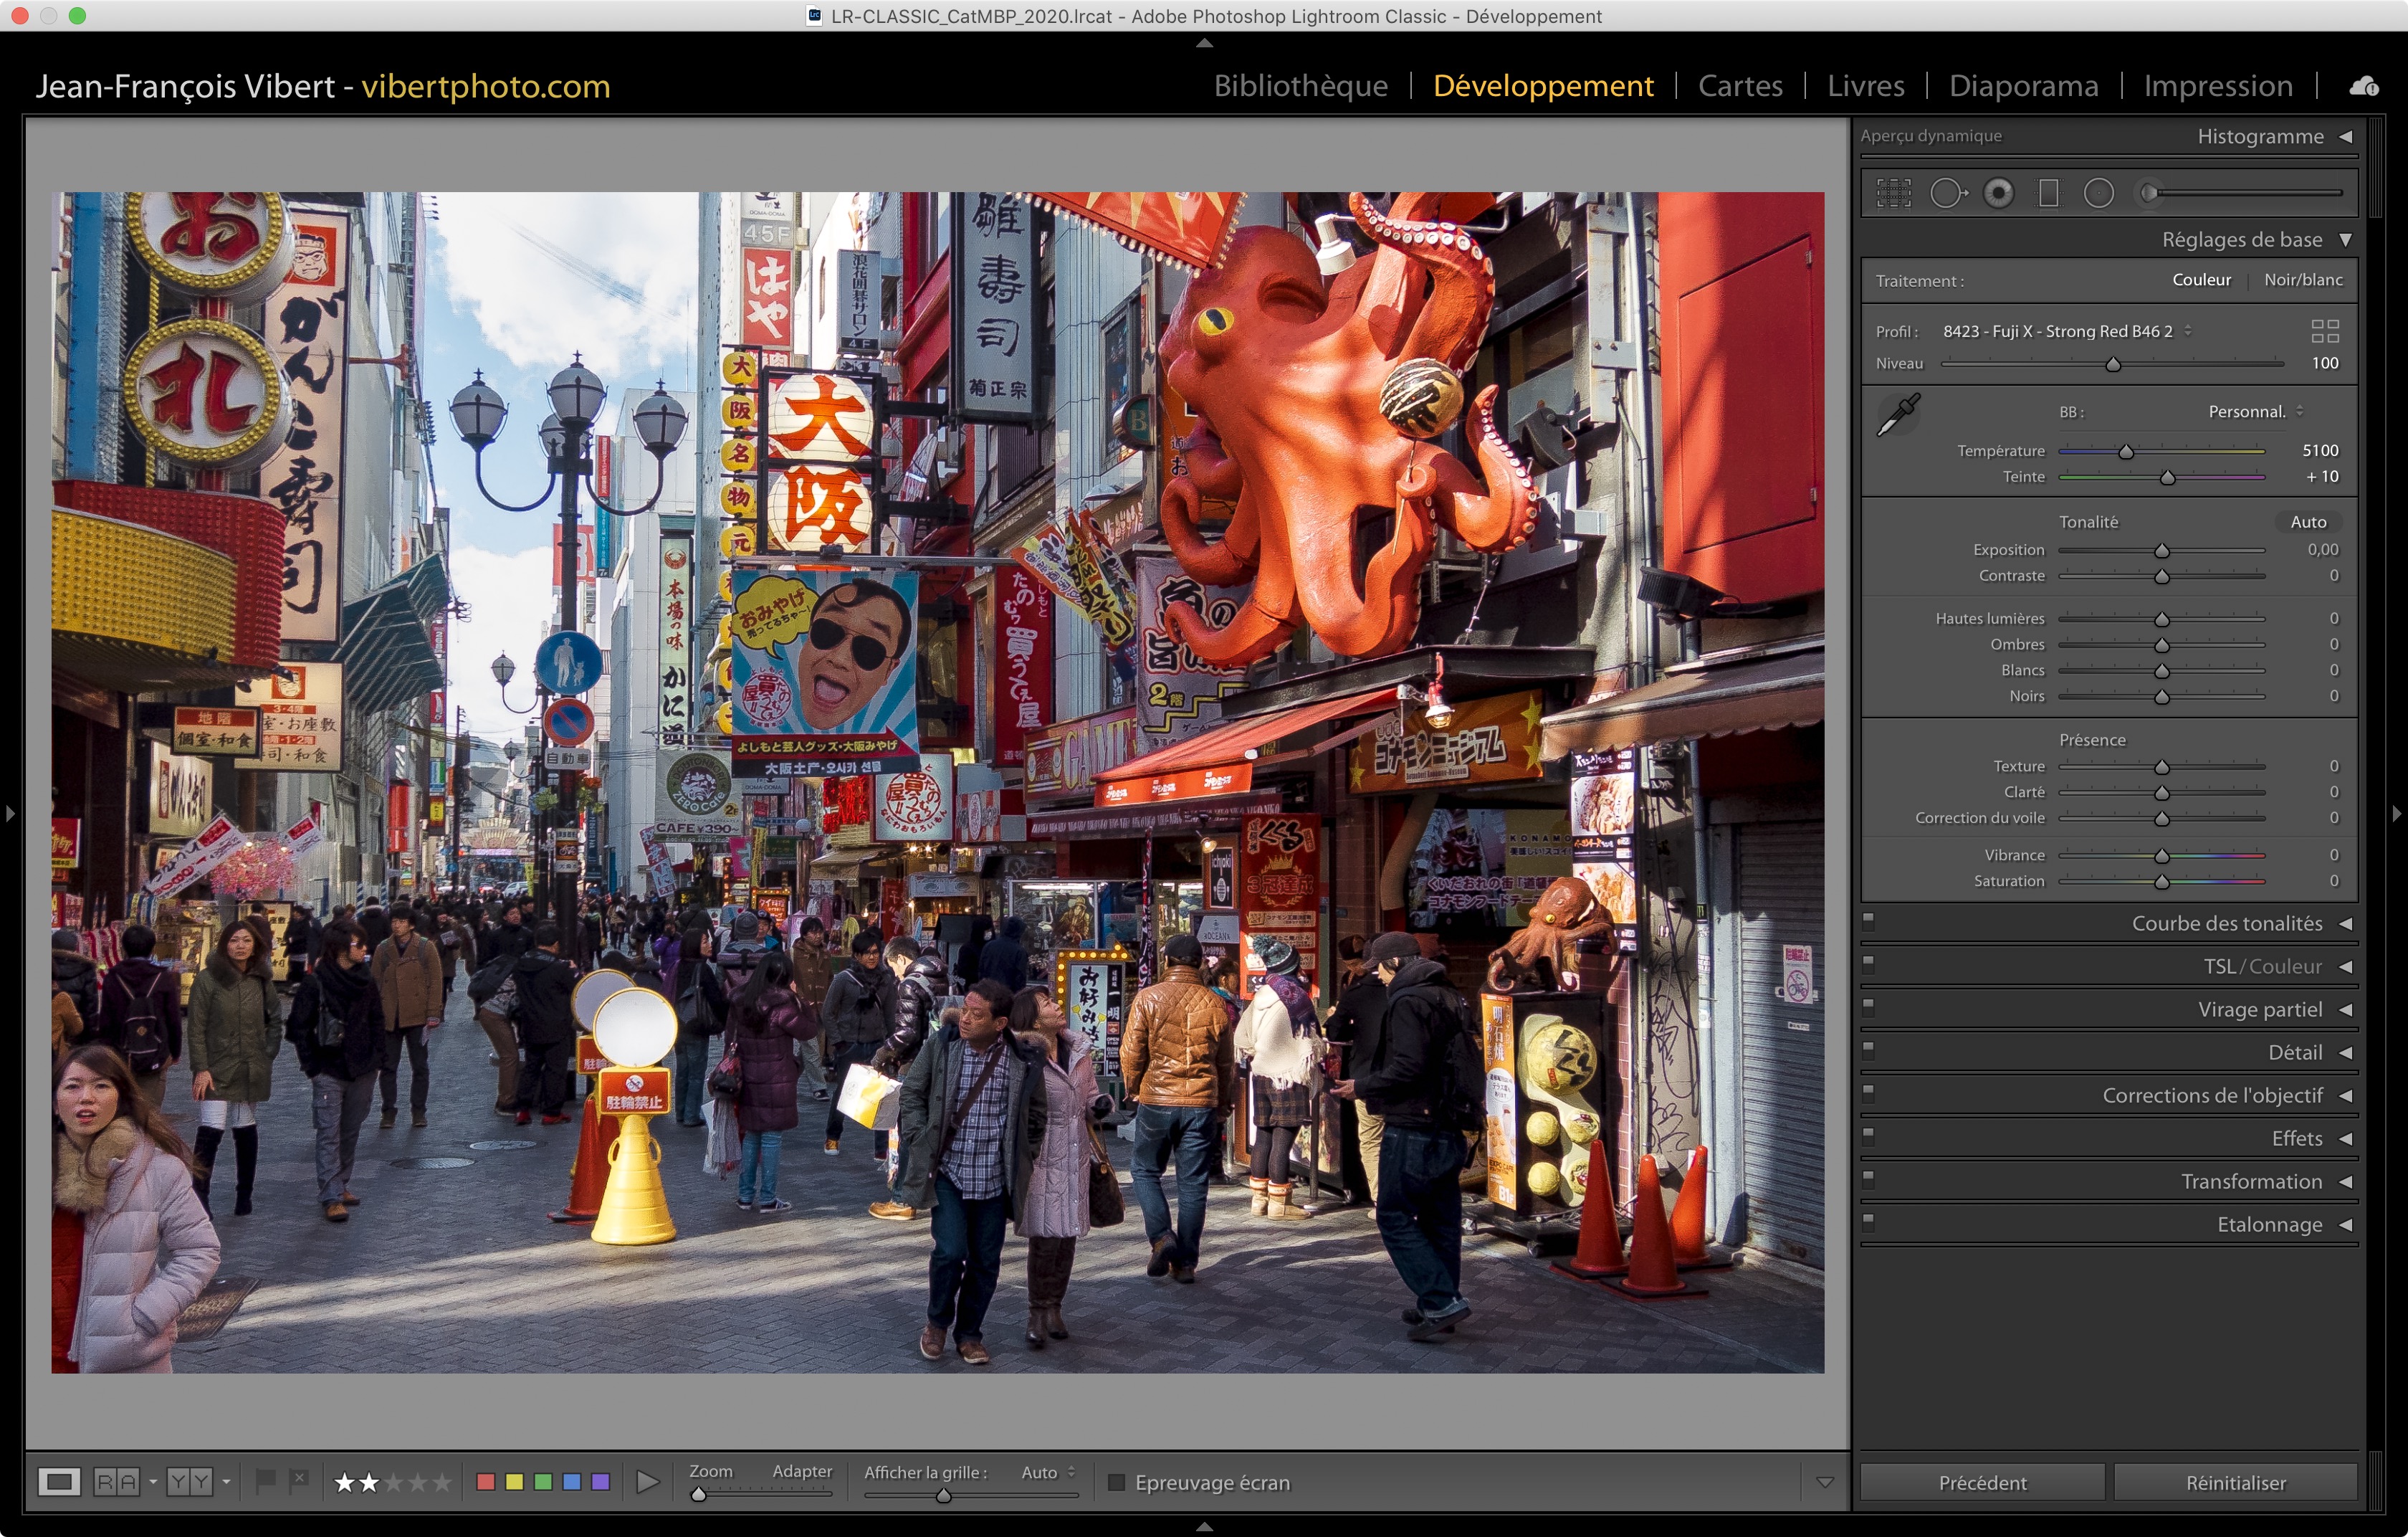Select the Graduated filter tool
2408x1537 pixels.
[2048, 193]
